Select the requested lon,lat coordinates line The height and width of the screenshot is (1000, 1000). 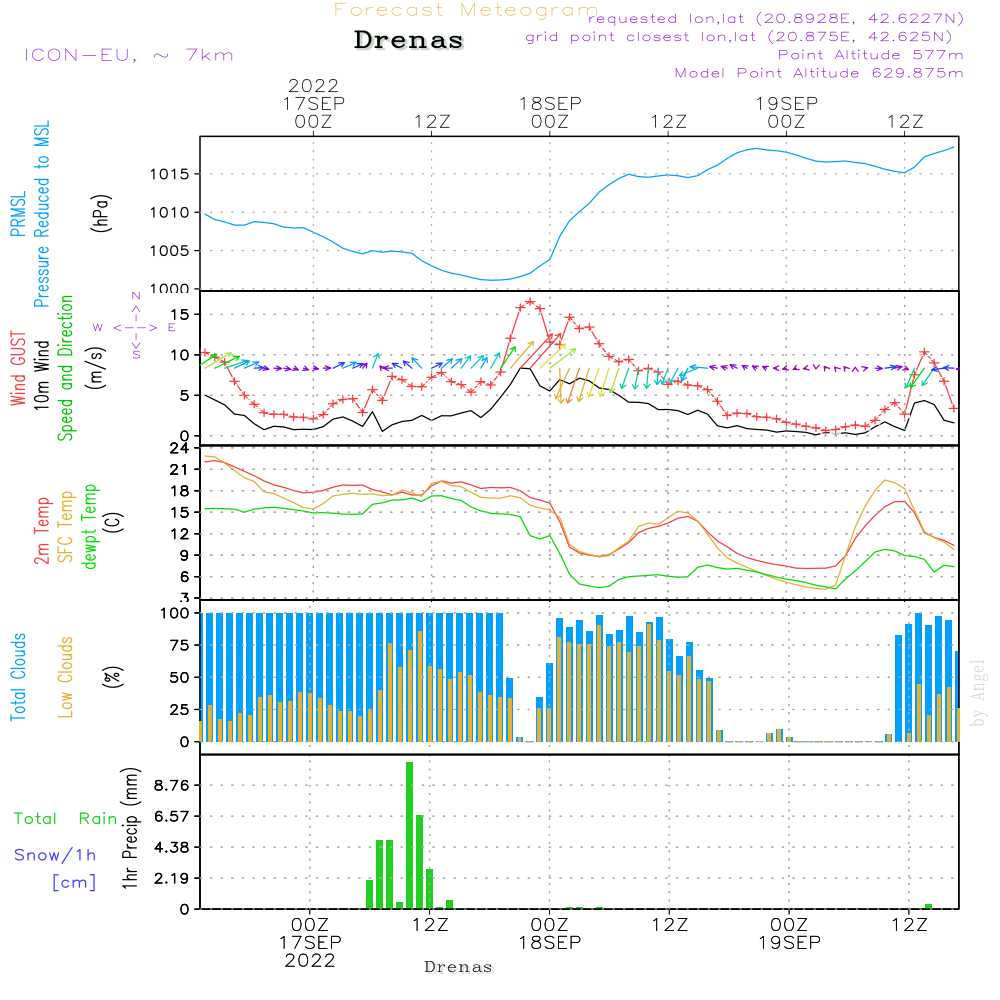pos(775,19)
